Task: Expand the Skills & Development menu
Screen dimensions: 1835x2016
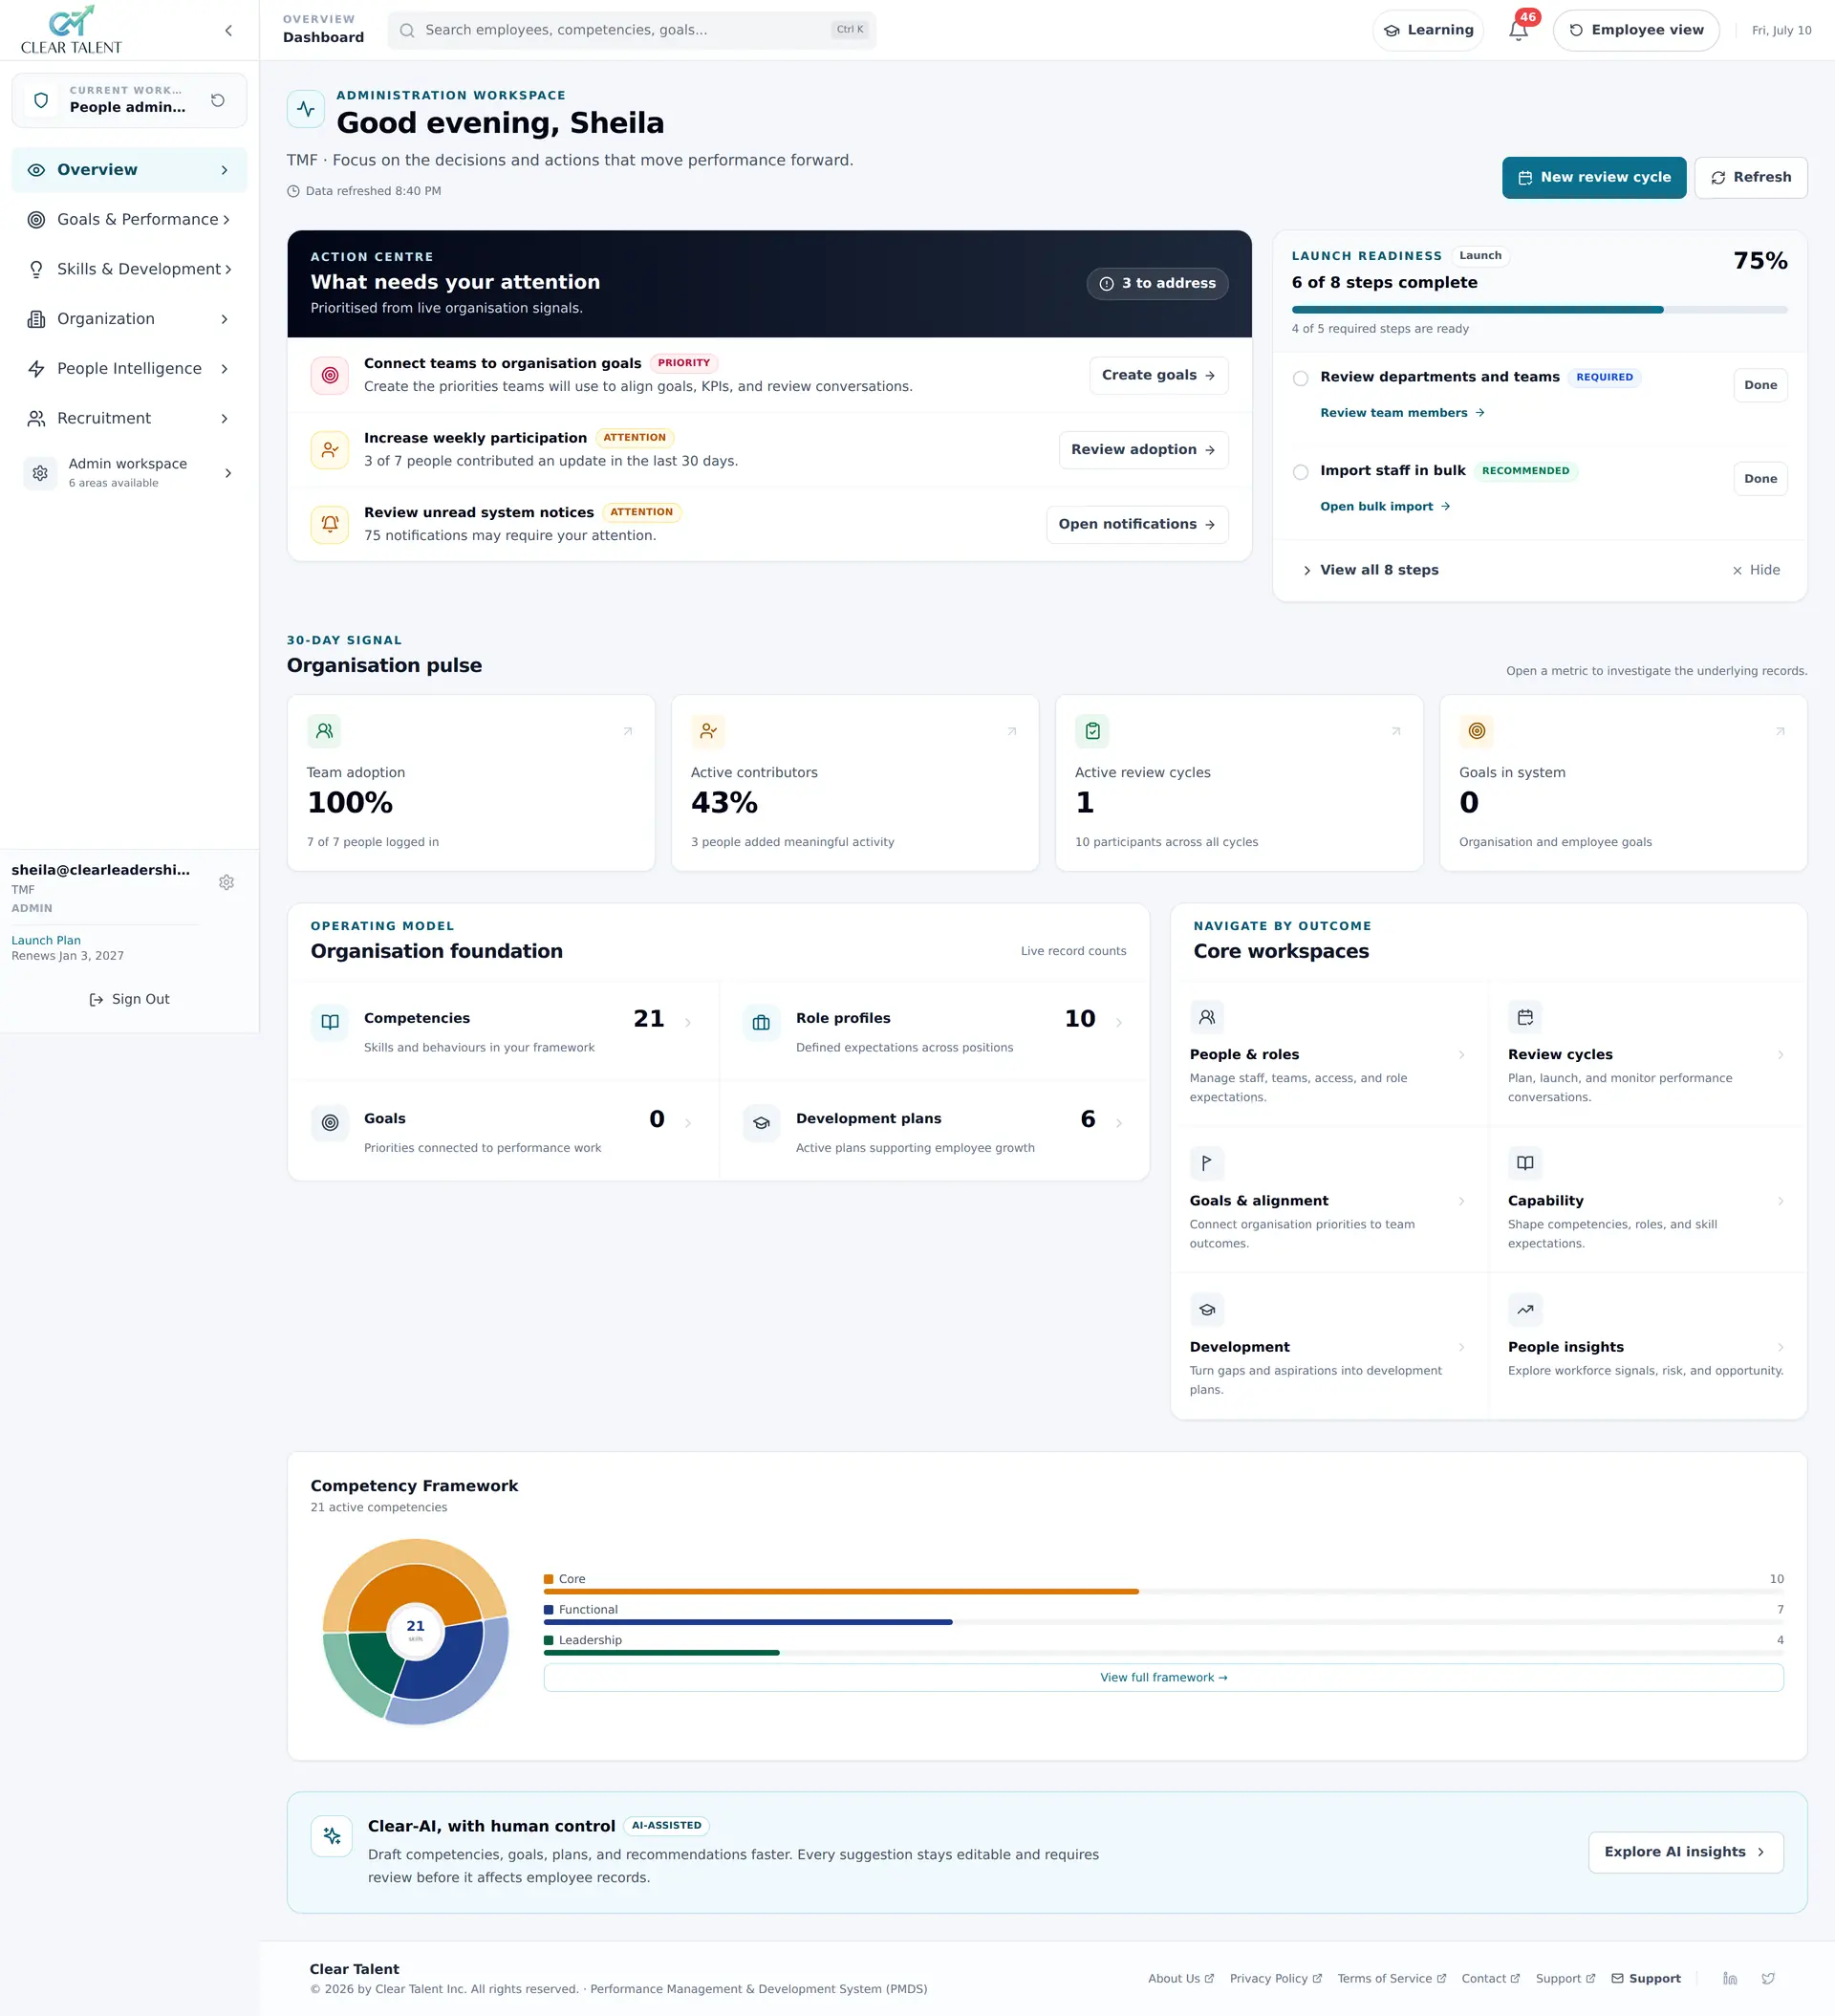Action: [129, 269]
